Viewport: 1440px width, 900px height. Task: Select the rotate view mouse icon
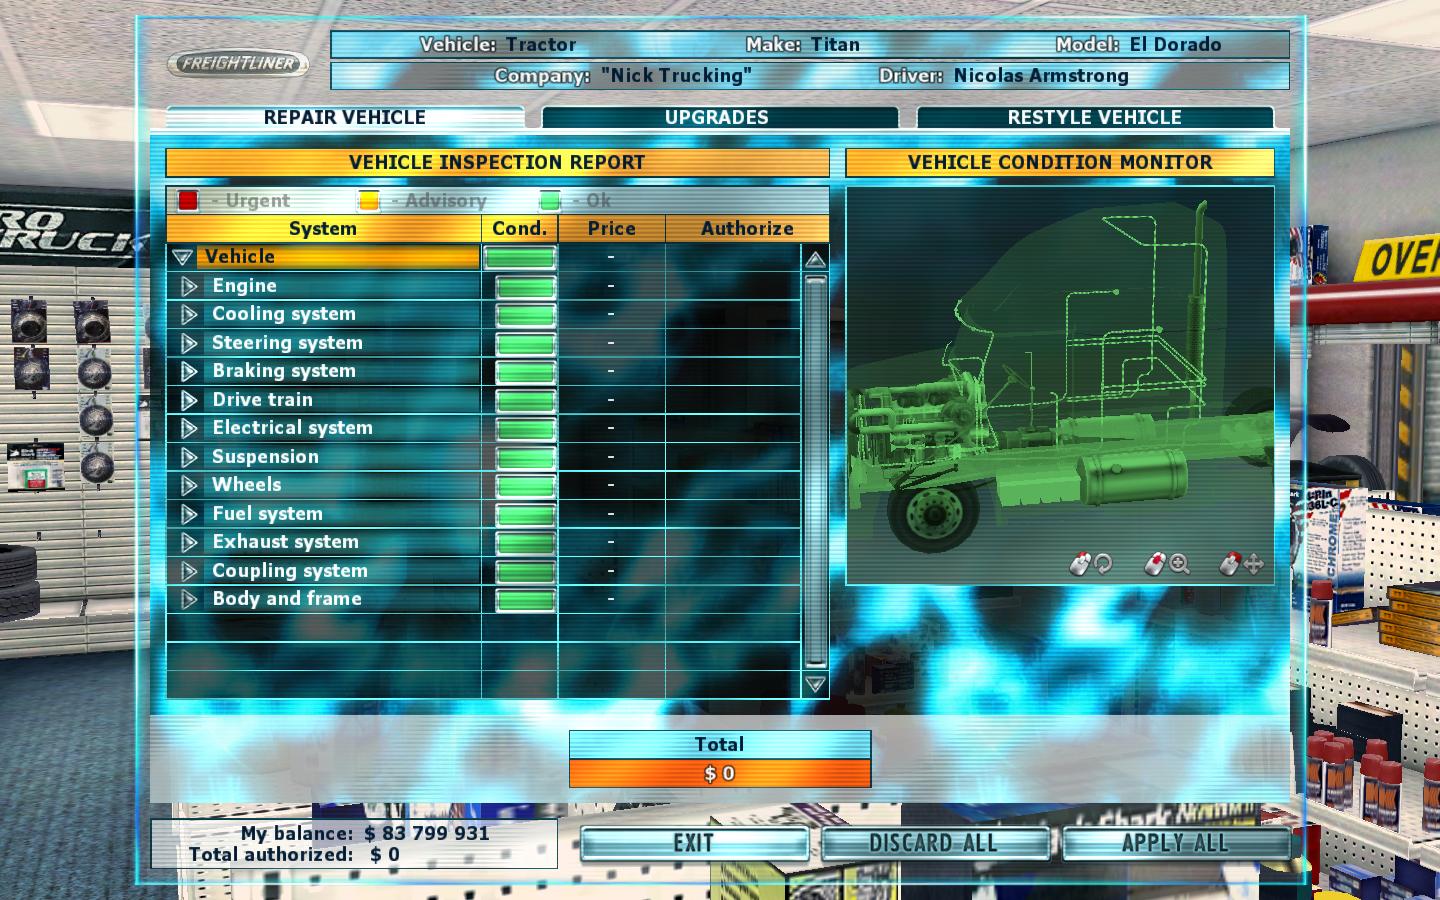click(x=1091, y=564)
